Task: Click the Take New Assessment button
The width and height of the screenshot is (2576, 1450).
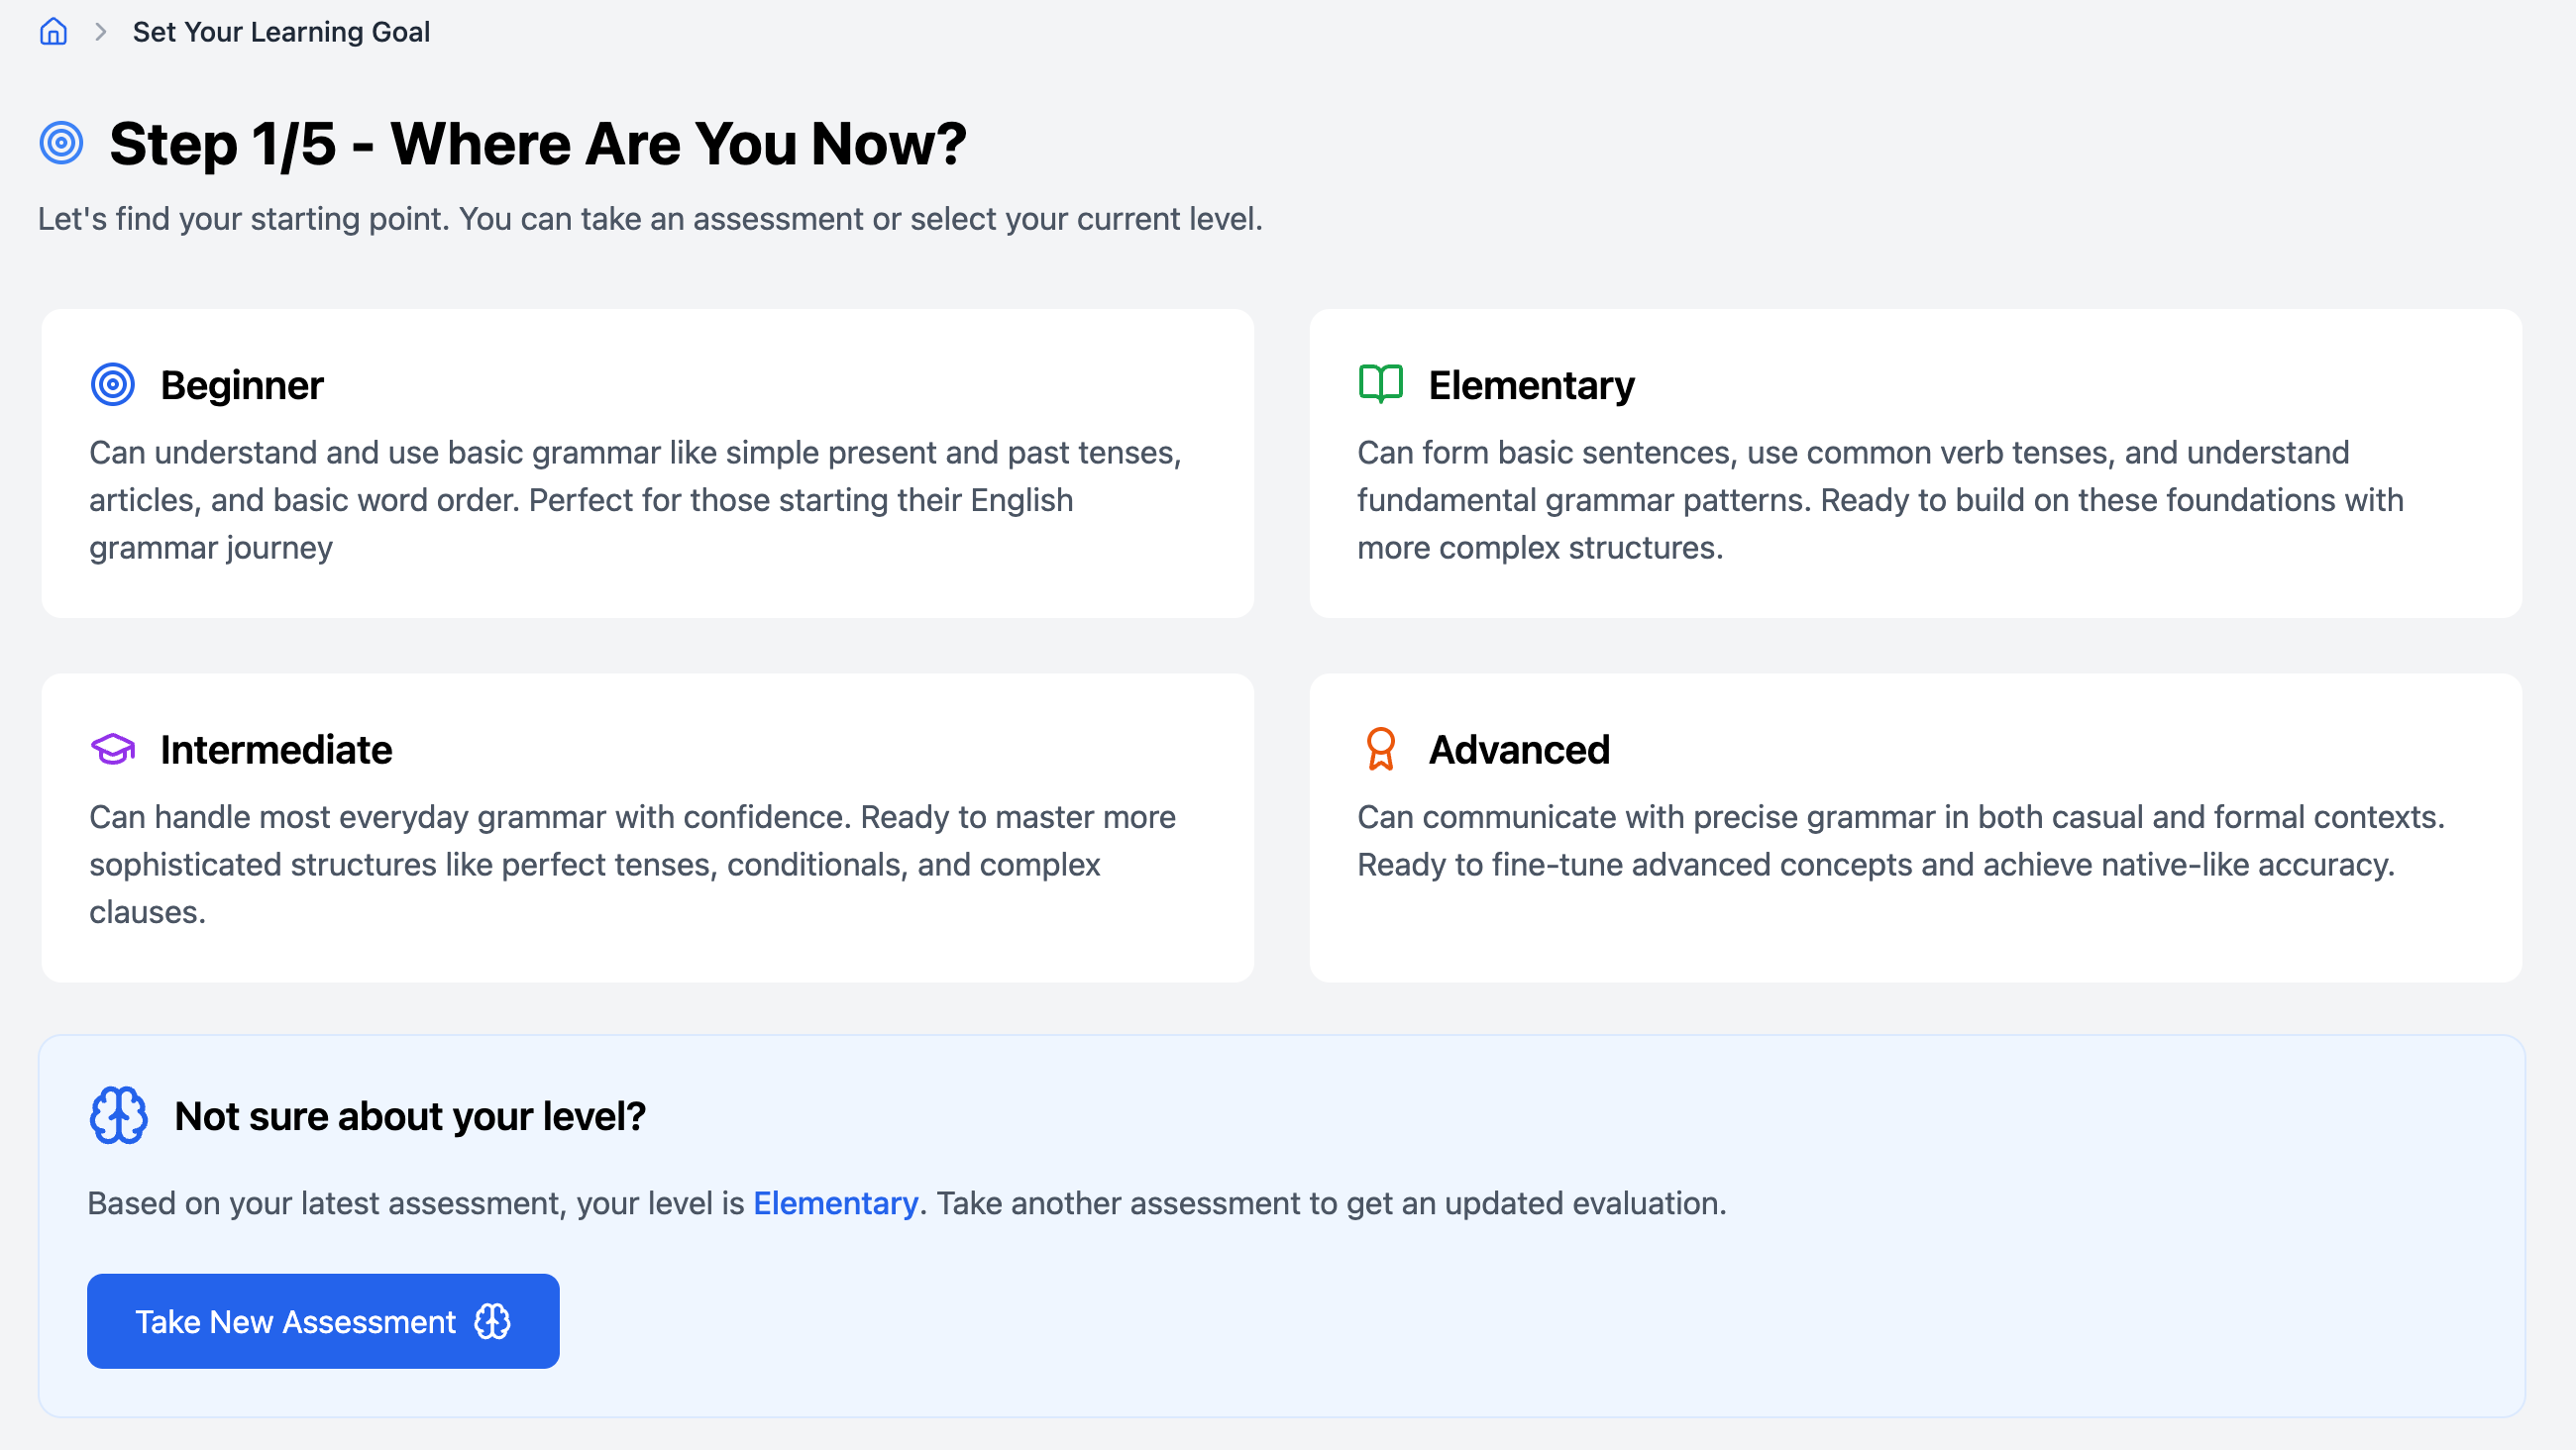Action: click(323, 1321)
